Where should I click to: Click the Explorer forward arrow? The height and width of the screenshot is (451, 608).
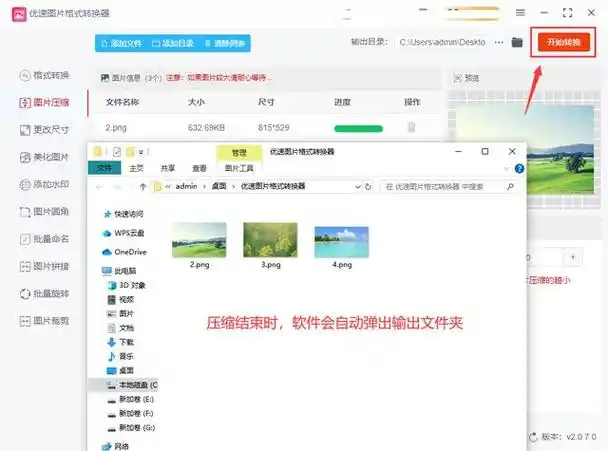117,187
